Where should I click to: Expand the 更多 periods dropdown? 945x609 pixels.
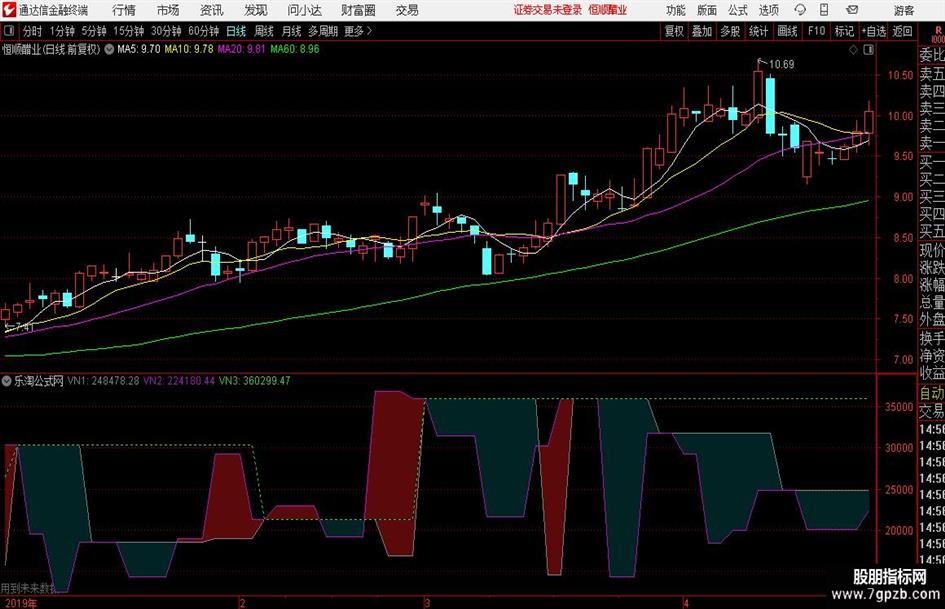pos(358,31)
